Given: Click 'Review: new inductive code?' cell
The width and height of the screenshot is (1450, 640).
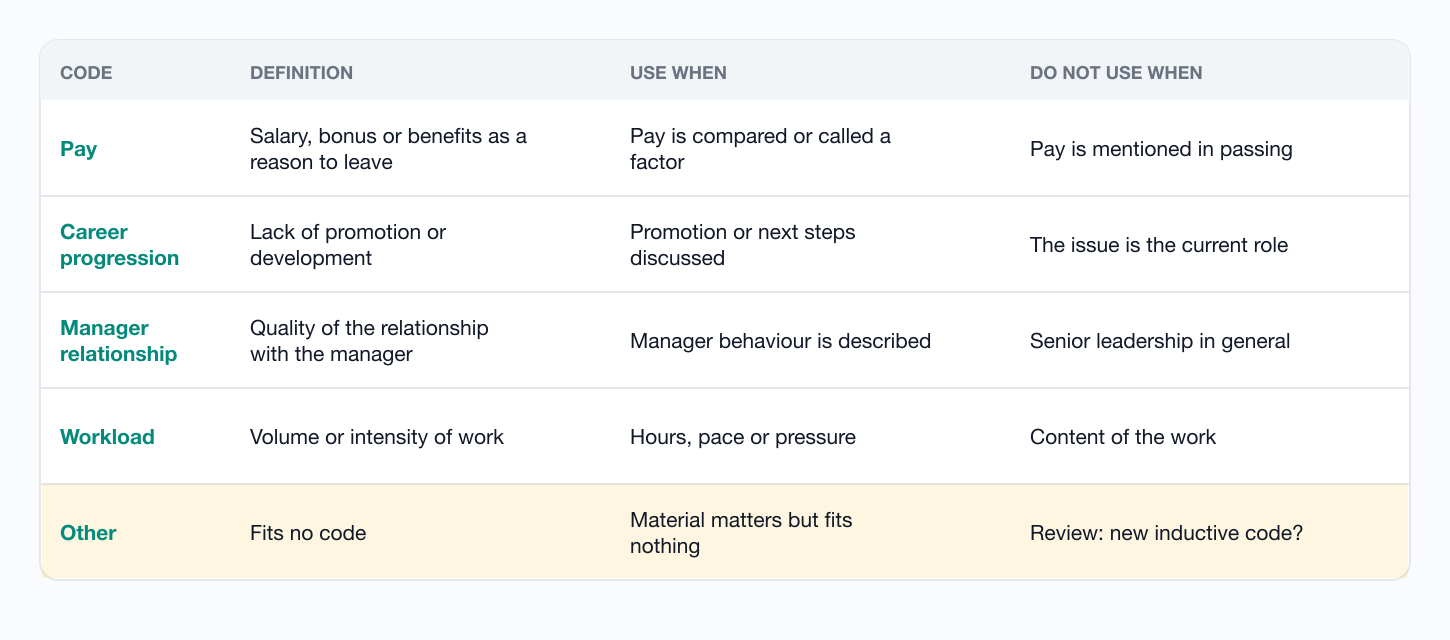Looking at the screenshot, I should [x=1166, y=533].
